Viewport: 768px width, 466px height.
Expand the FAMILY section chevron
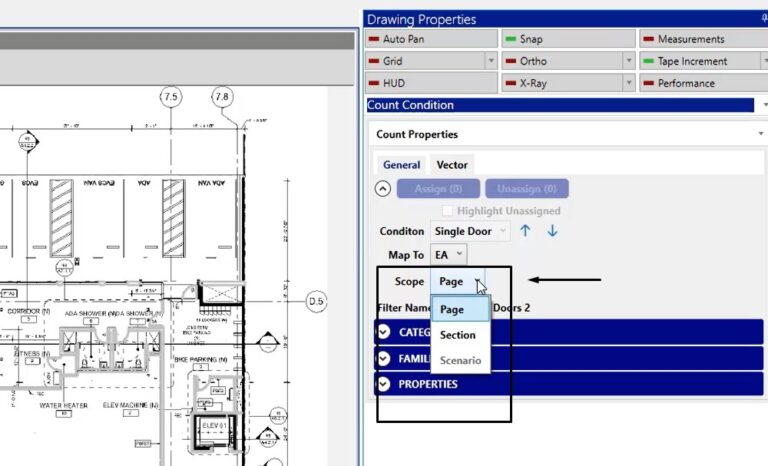coord(384,359)
